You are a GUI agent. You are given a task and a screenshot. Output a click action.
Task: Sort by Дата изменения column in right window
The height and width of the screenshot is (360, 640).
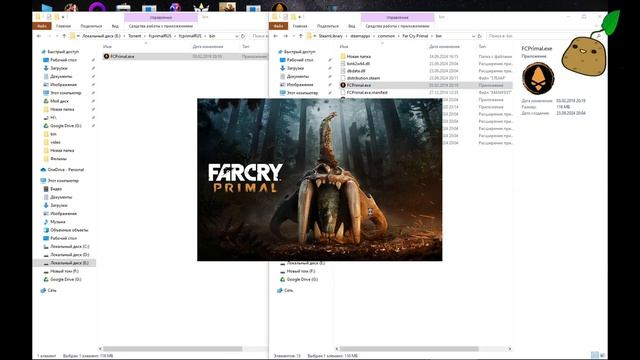[444, 47]
